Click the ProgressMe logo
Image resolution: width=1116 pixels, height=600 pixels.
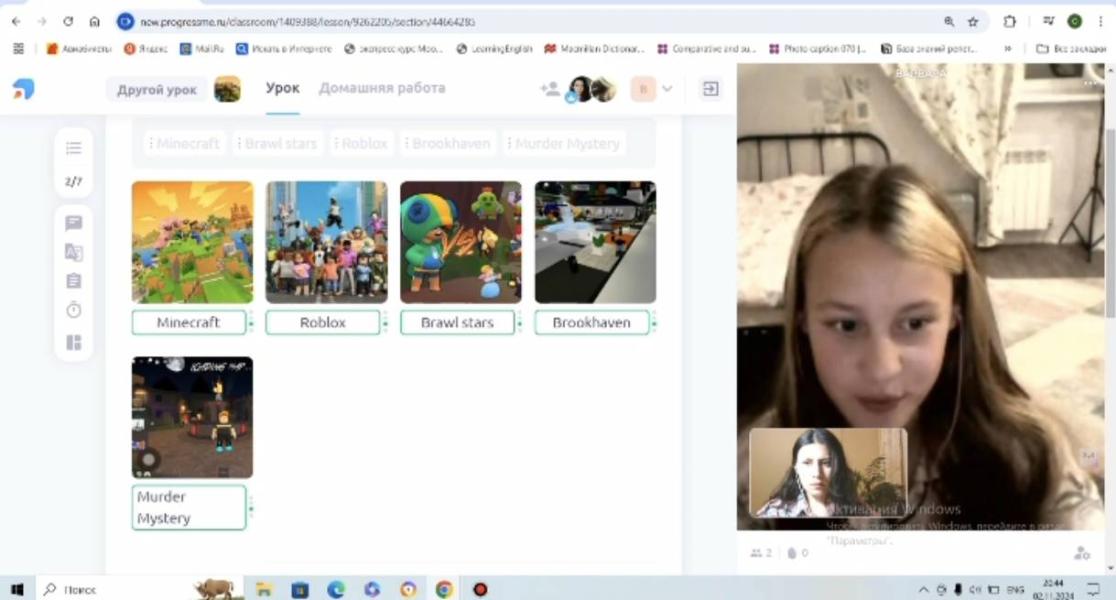(x=23, y=89)
